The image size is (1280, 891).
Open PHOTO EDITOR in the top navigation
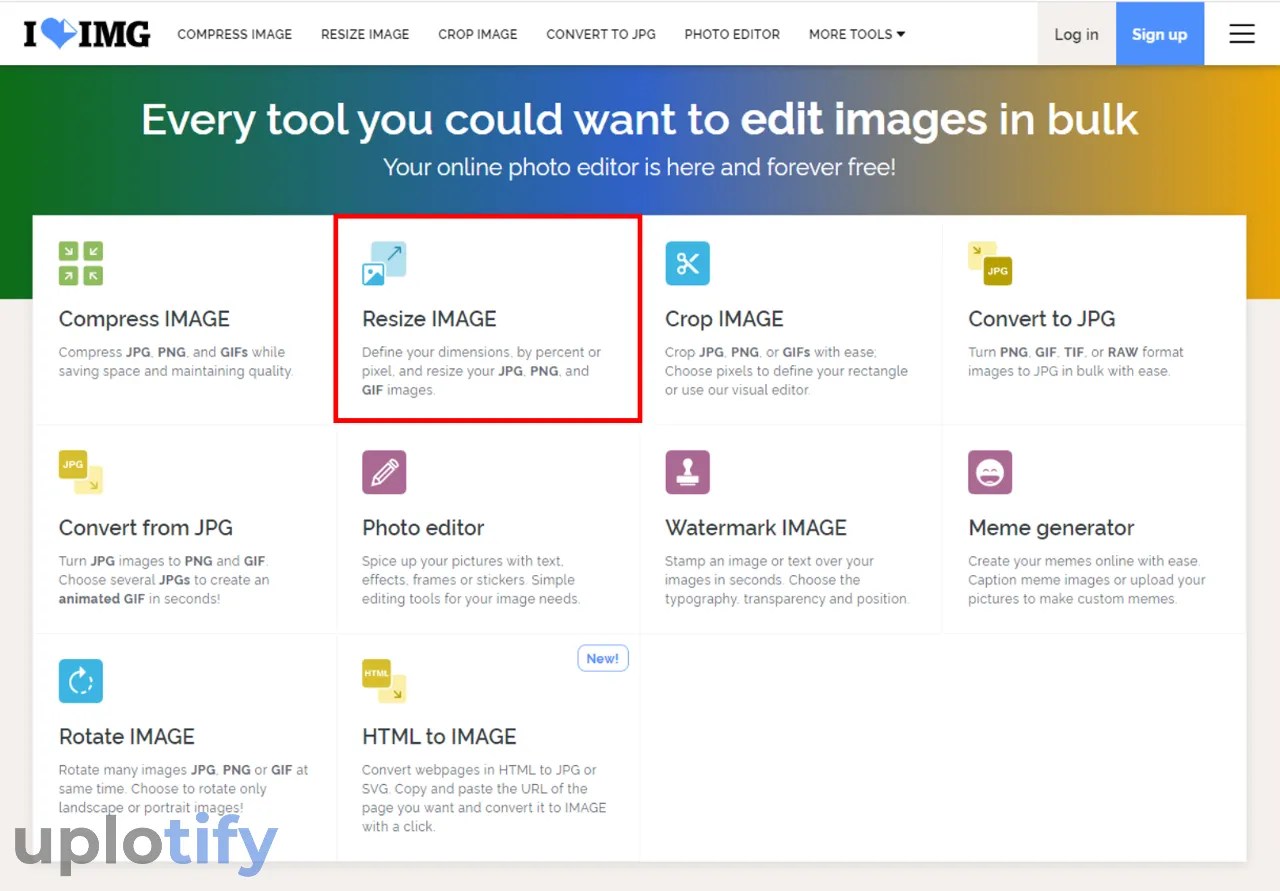(732, 34)
